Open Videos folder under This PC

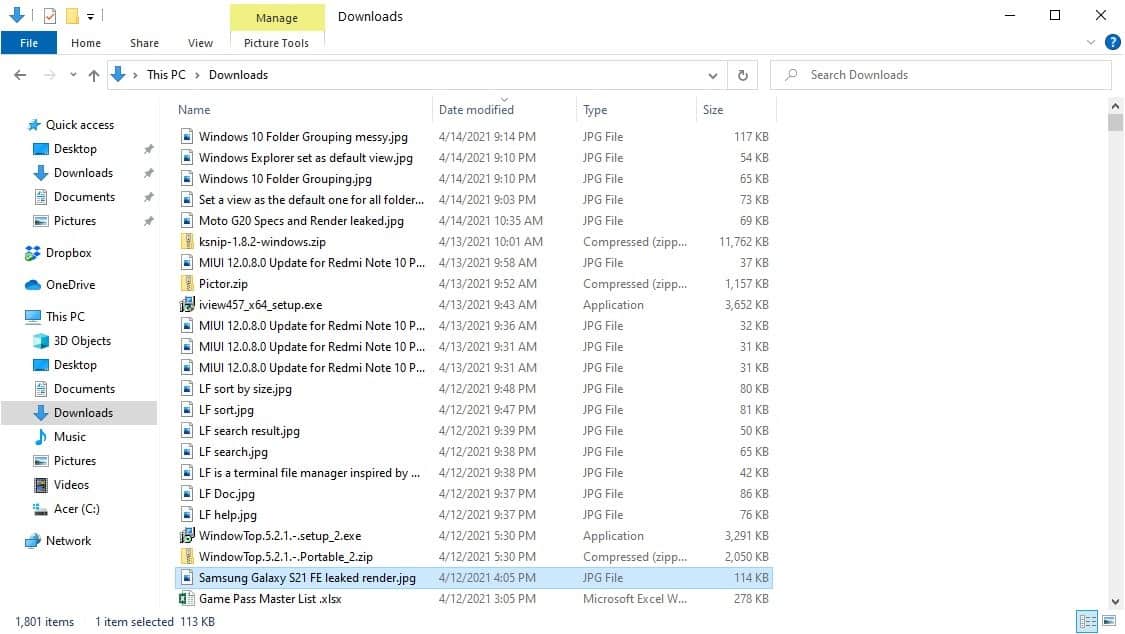click(x=71, y=485)
